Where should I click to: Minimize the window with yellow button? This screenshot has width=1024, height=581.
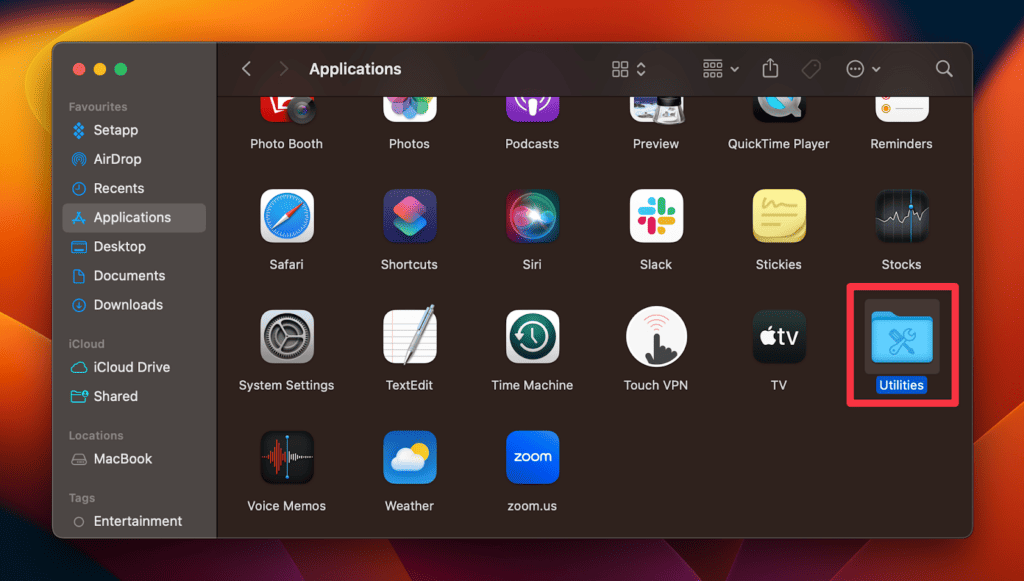[x=100, y=69]
